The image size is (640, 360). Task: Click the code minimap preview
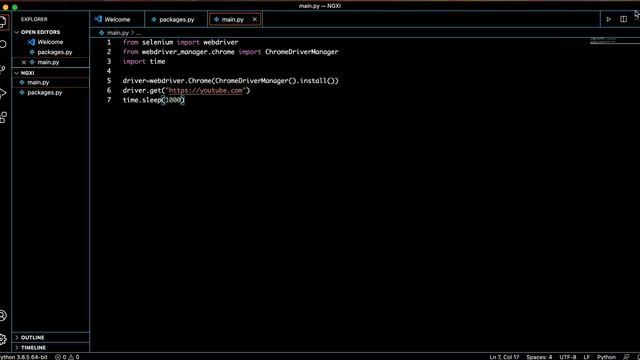point(603,40)
